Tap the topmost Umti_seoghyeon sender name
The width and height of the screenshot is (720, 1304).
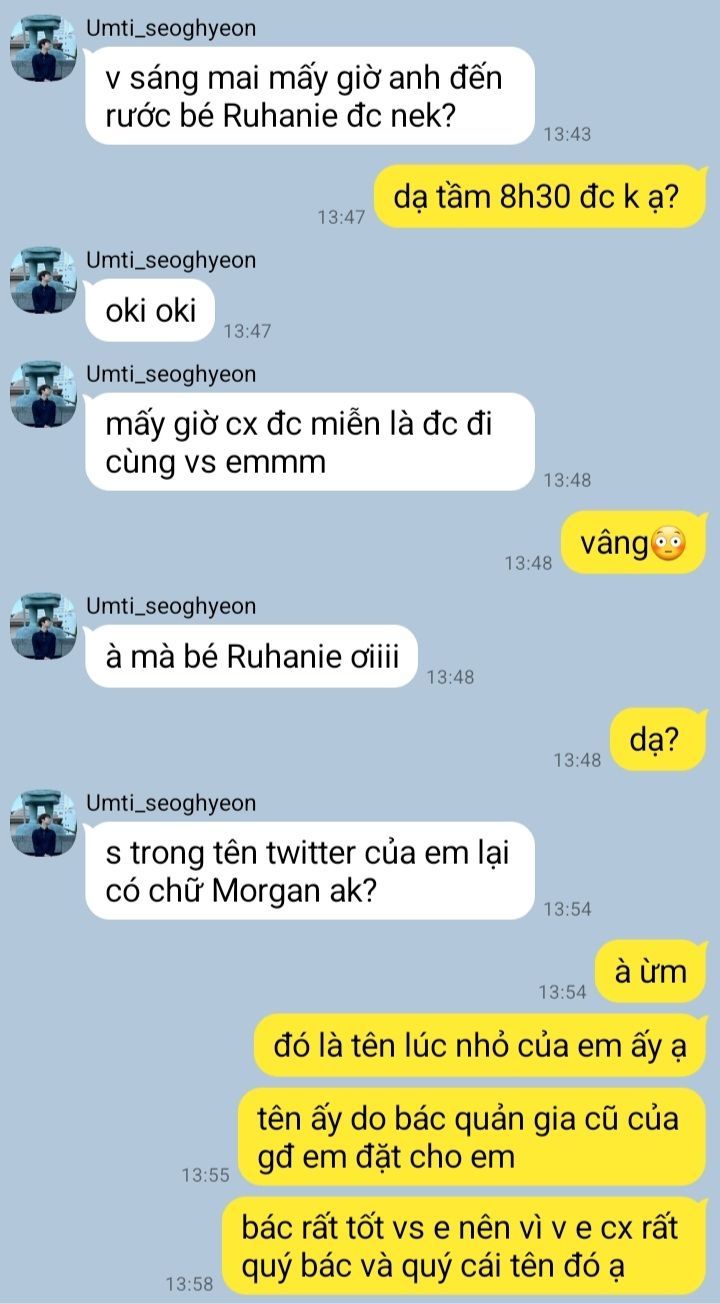click(x=171, y=28)
